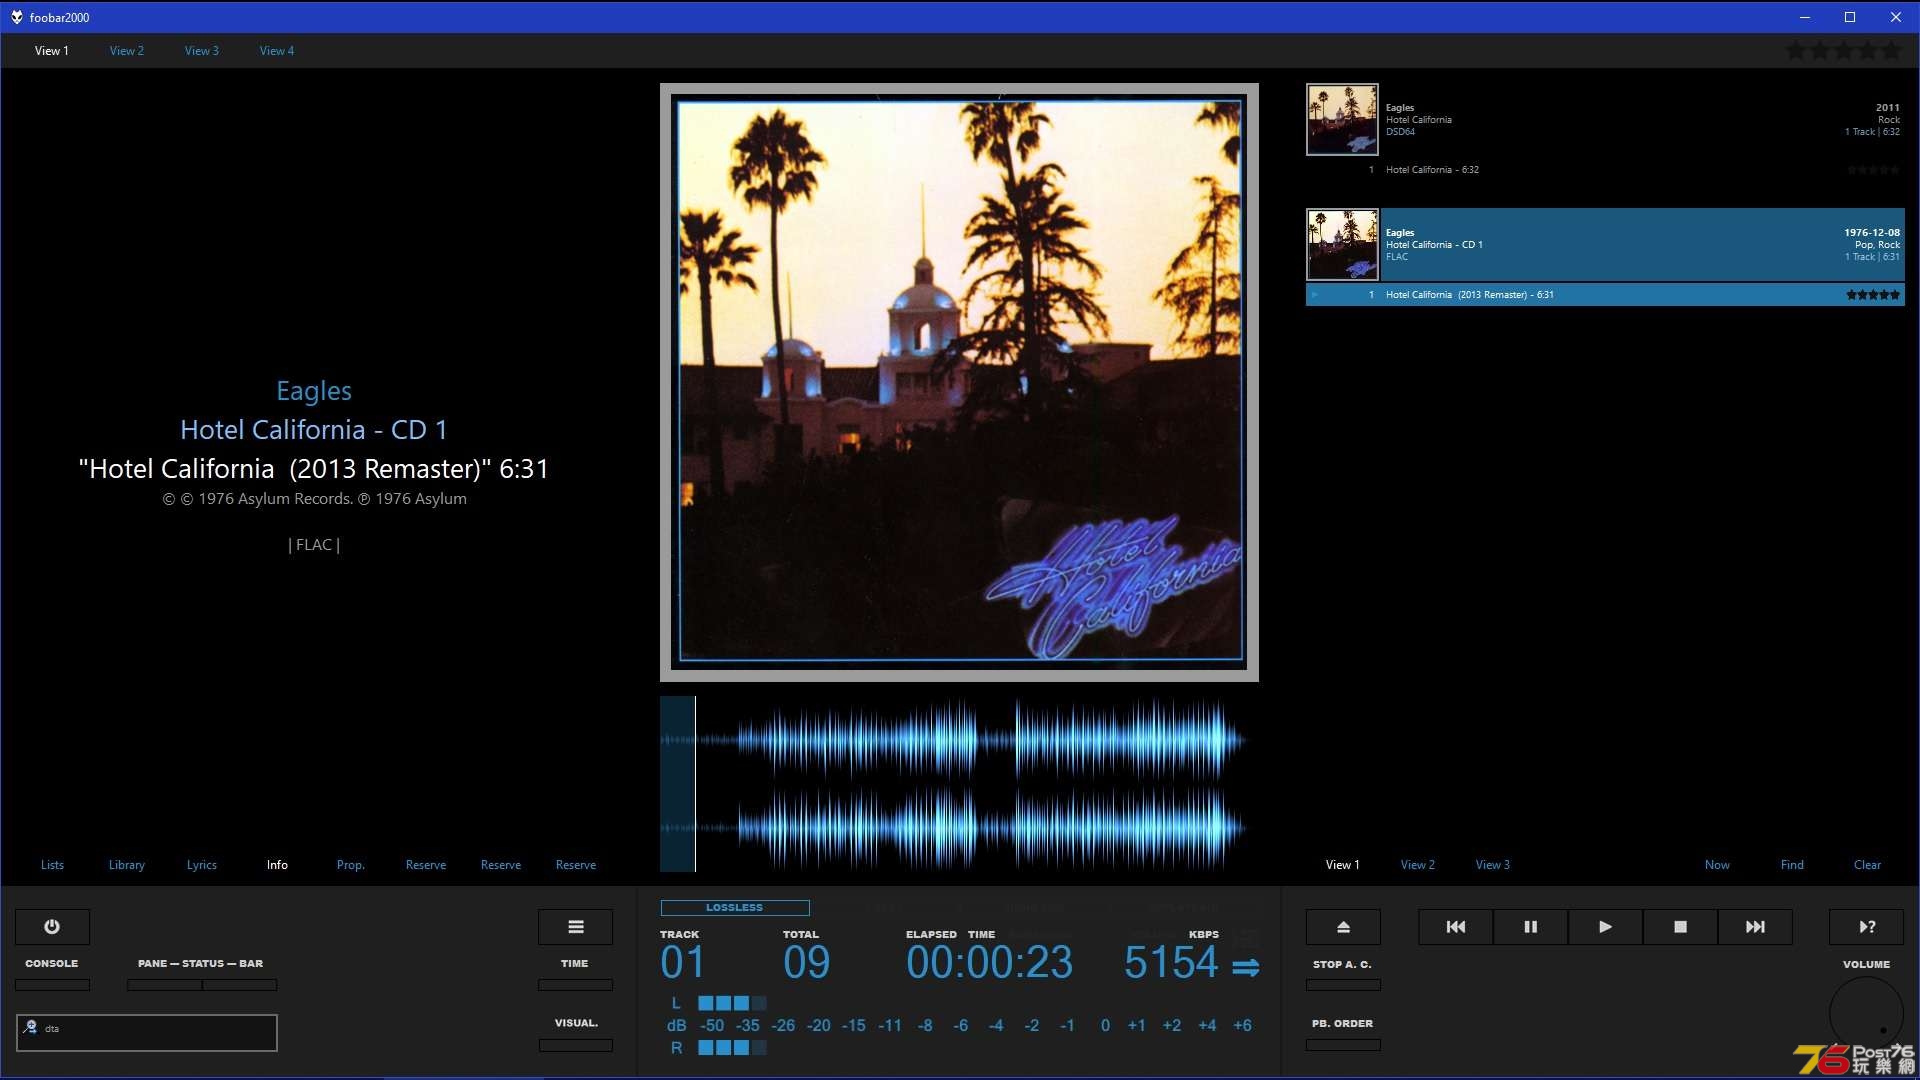Click the track number 01 display
The image size is (1920, 1080).
pyautogui.click(x=683, y=963)
